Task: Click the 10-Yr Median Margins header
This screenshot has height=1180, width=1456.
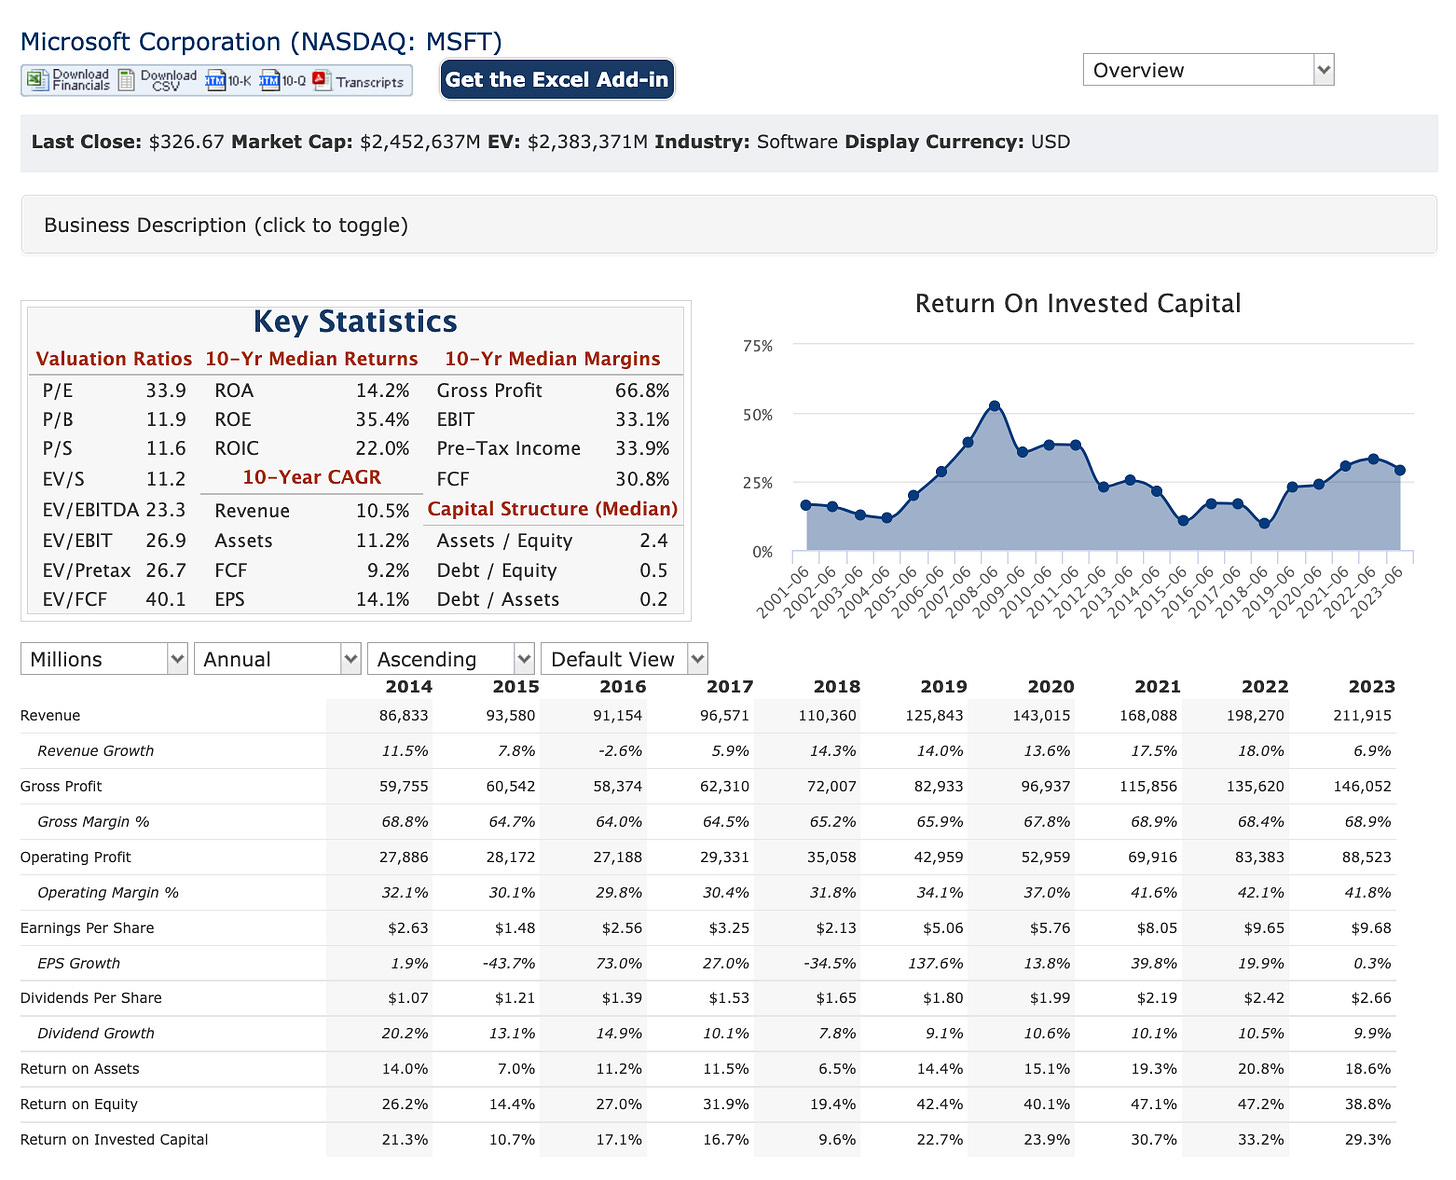Action: (553, 359)
